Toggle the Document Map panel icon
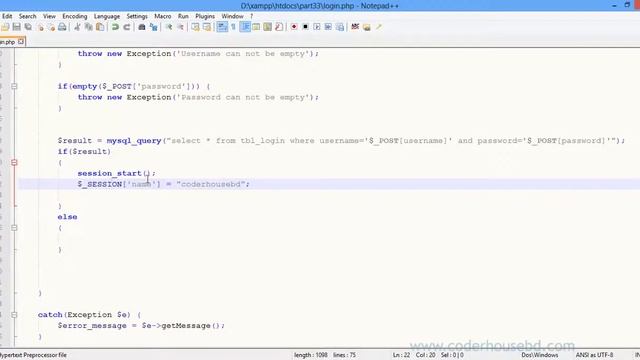The height and width of the screenshot is (360, 640). click(x=268, y=27)
